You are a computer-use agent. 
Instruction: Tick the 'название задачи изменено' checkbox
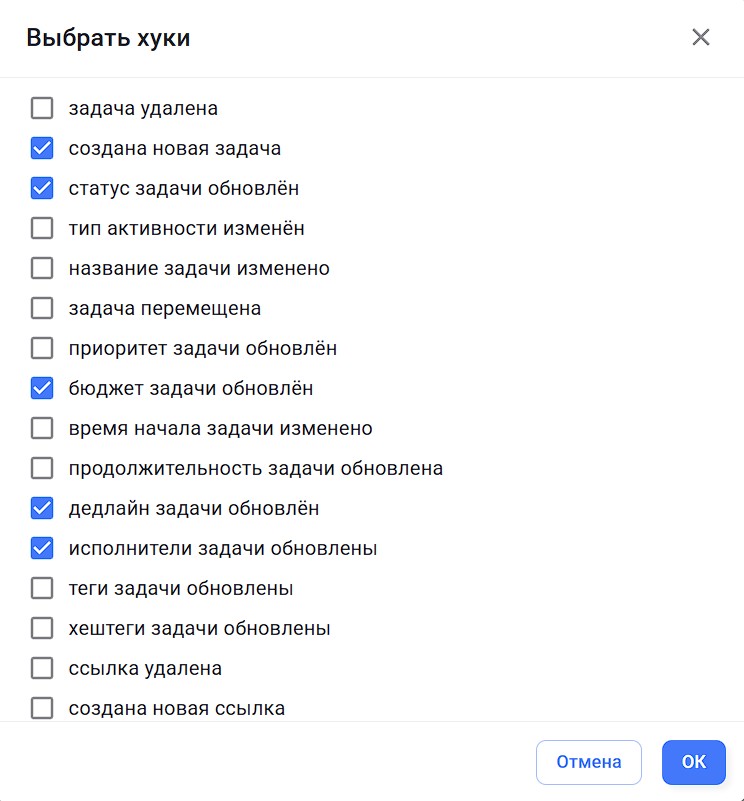point(42,268)
